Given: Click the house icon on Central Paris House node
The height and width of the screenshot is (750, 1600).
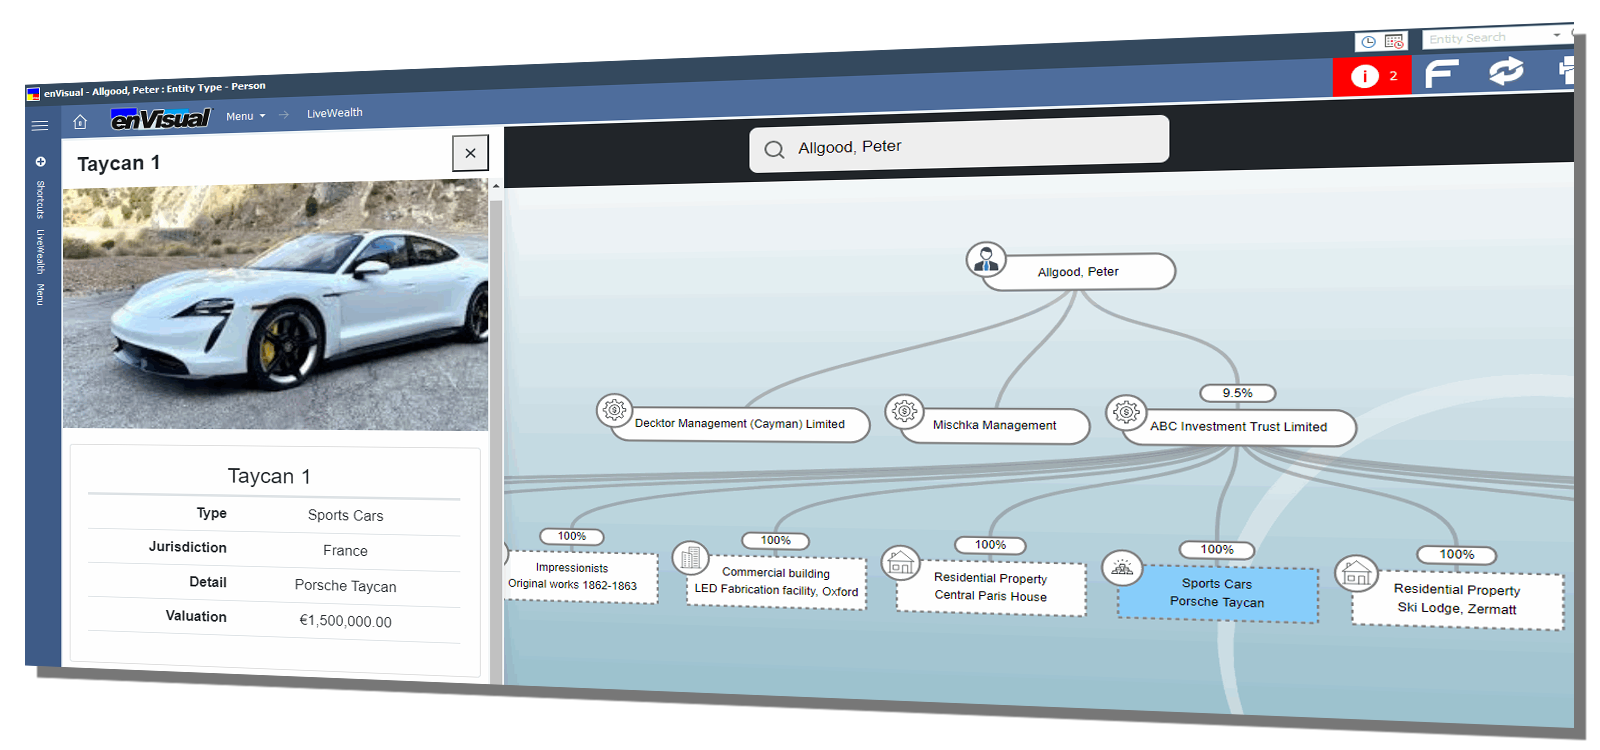Looking at the screenshot, I should coord(900,563).
